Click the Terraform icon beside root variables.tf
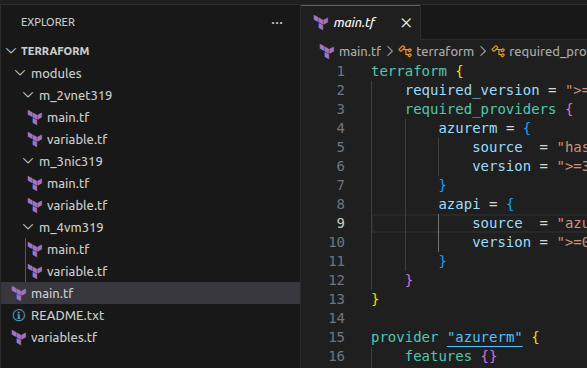 coord(19,338)
